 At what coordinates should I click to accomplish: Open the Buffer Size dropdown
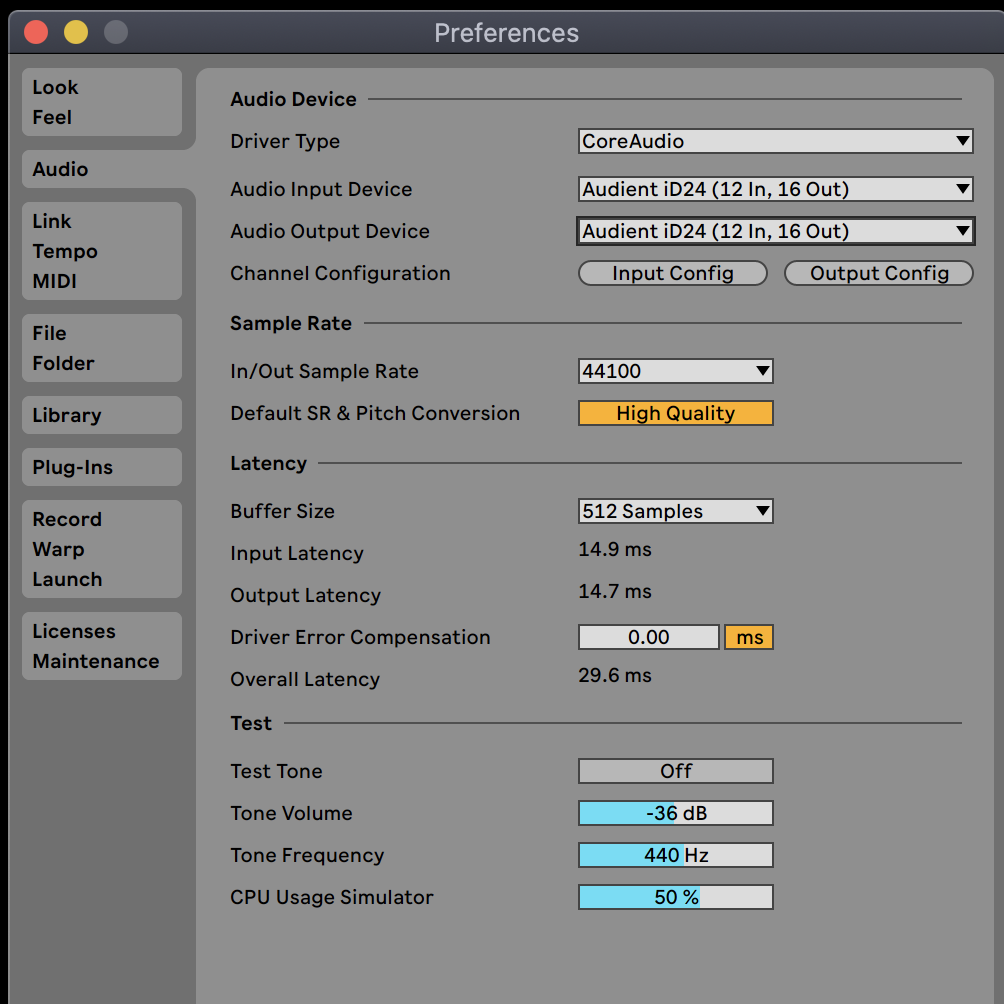[676, 511]
